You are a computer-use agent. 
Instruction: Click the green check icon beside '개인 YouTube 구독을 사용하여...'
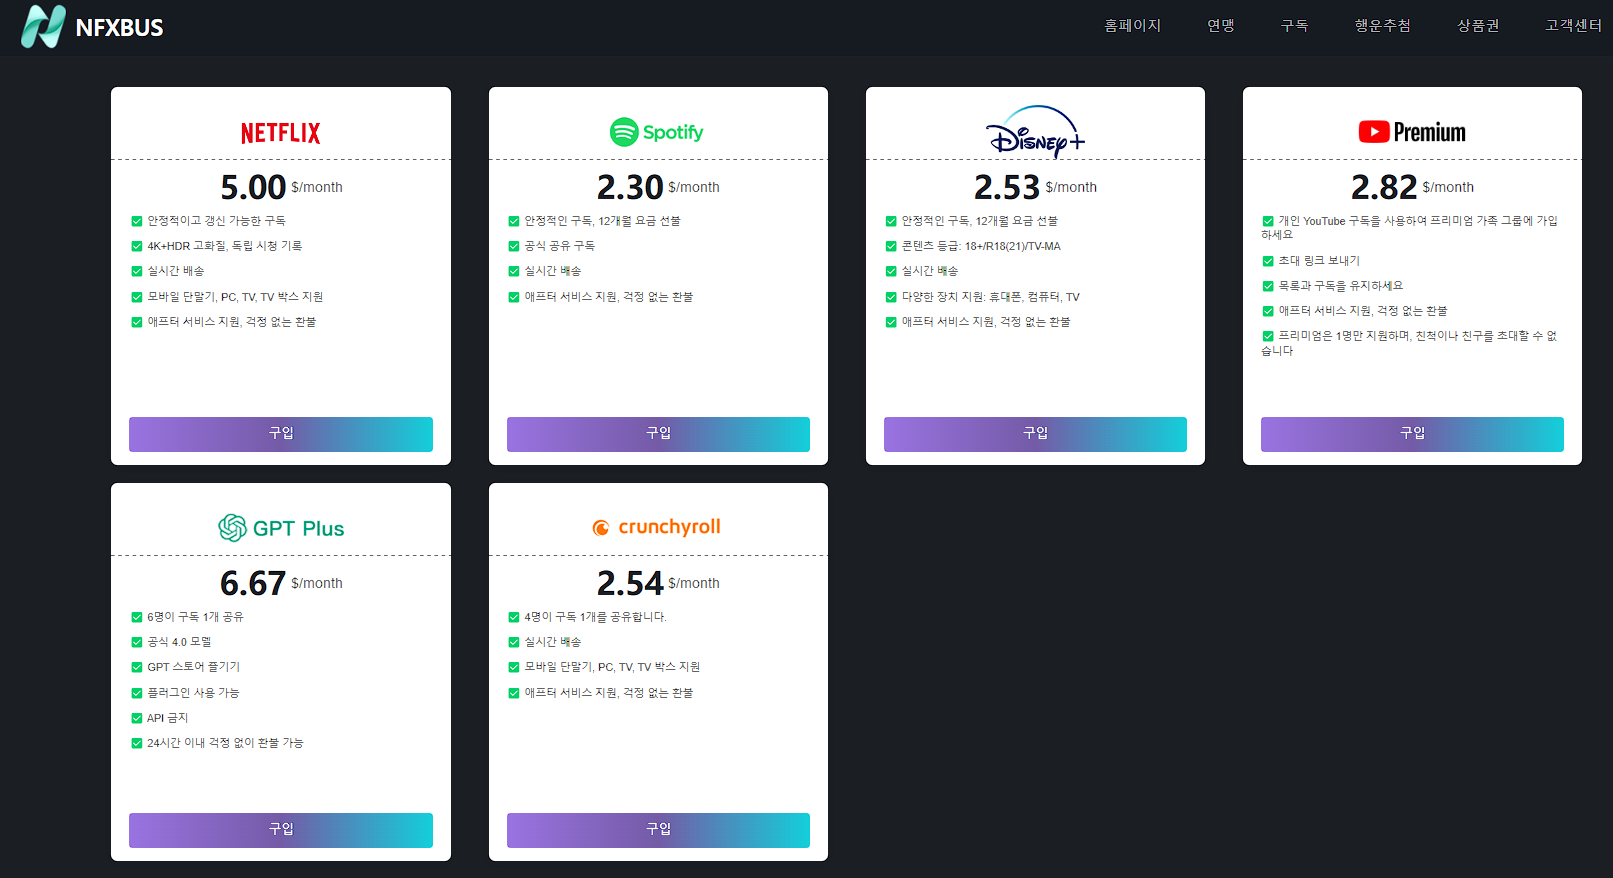(1268, 221)
